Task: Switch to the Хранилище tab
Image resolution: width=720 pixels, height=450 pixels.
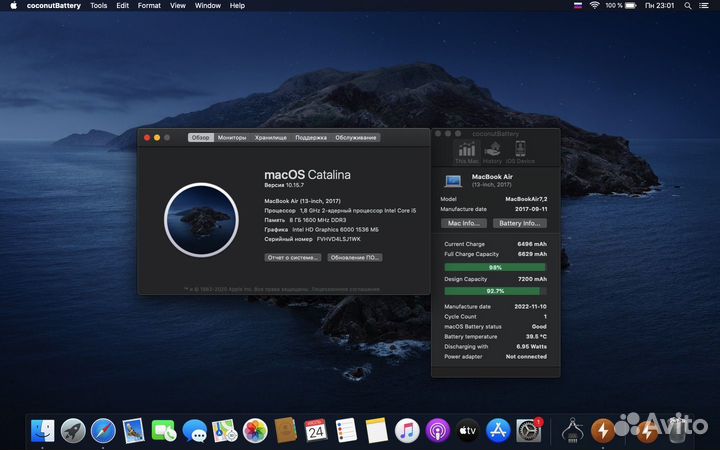Action: (270, 137)
